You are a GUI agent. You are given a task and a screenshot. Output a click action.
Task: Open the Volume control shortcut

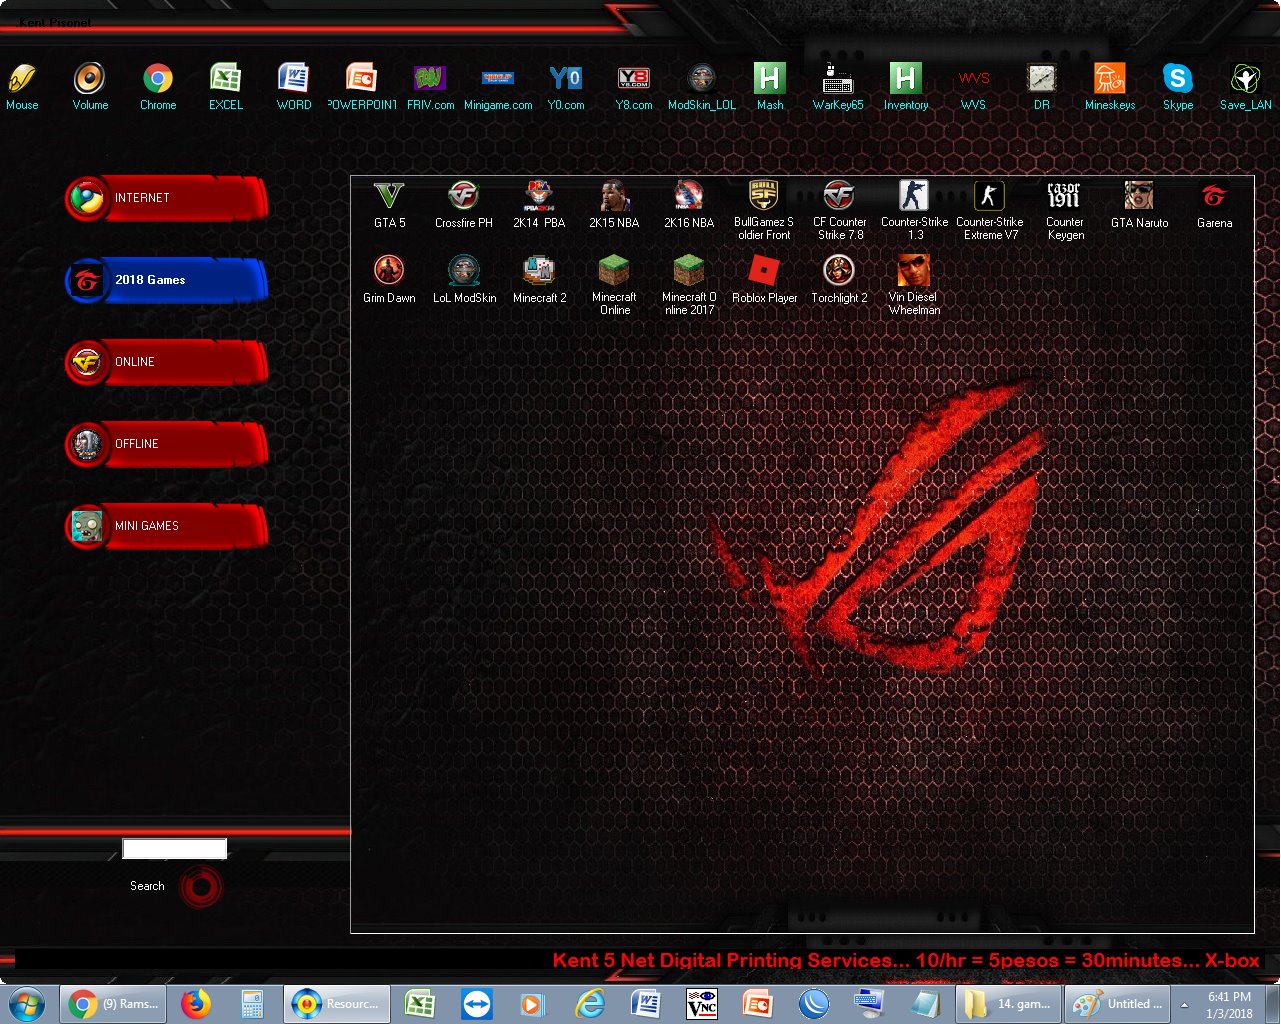pos(90,86)
